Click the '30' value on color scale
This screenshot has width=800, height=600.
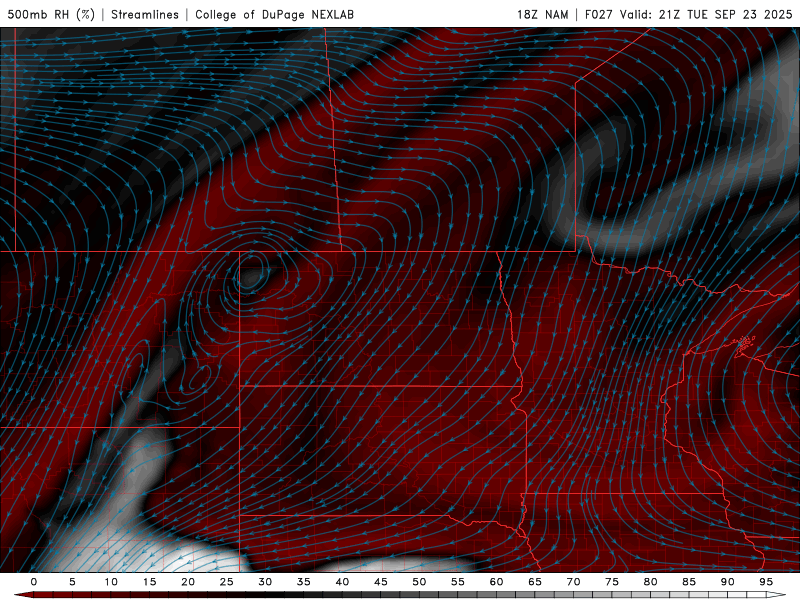point(265,582)
